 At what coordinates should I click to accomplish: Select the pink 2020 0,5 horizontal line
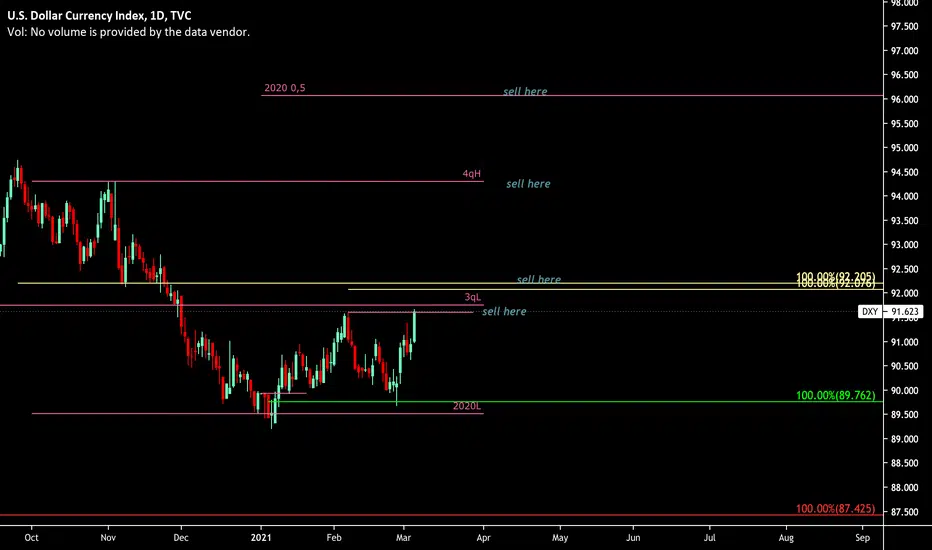[x=572, y=95]
